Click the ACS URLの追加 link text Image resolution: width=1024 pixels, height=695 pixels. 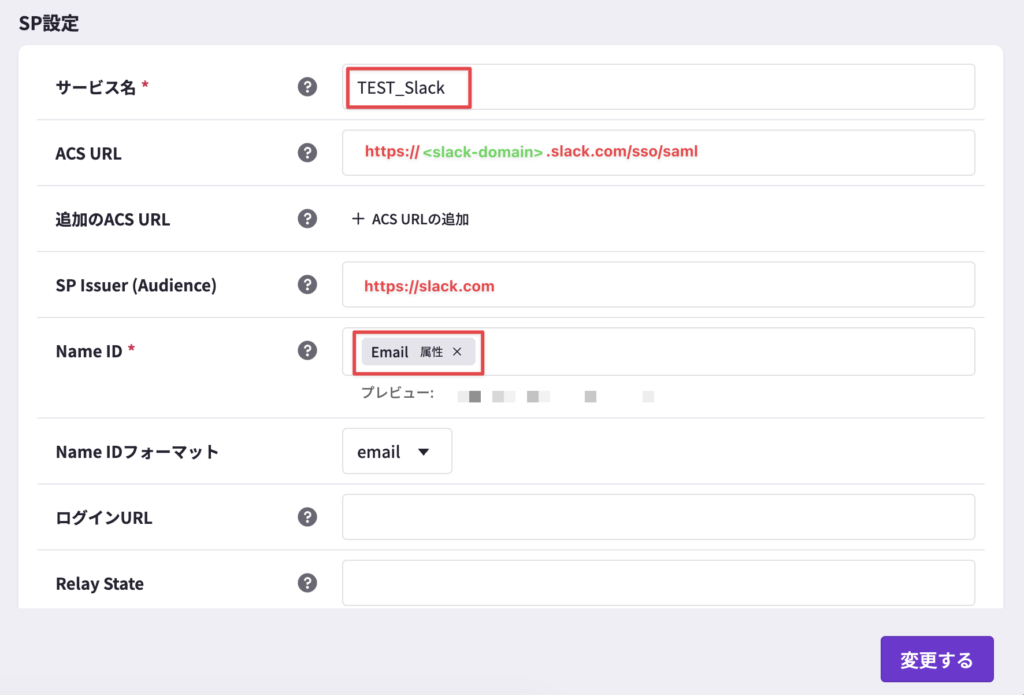[x=420, y=219]
